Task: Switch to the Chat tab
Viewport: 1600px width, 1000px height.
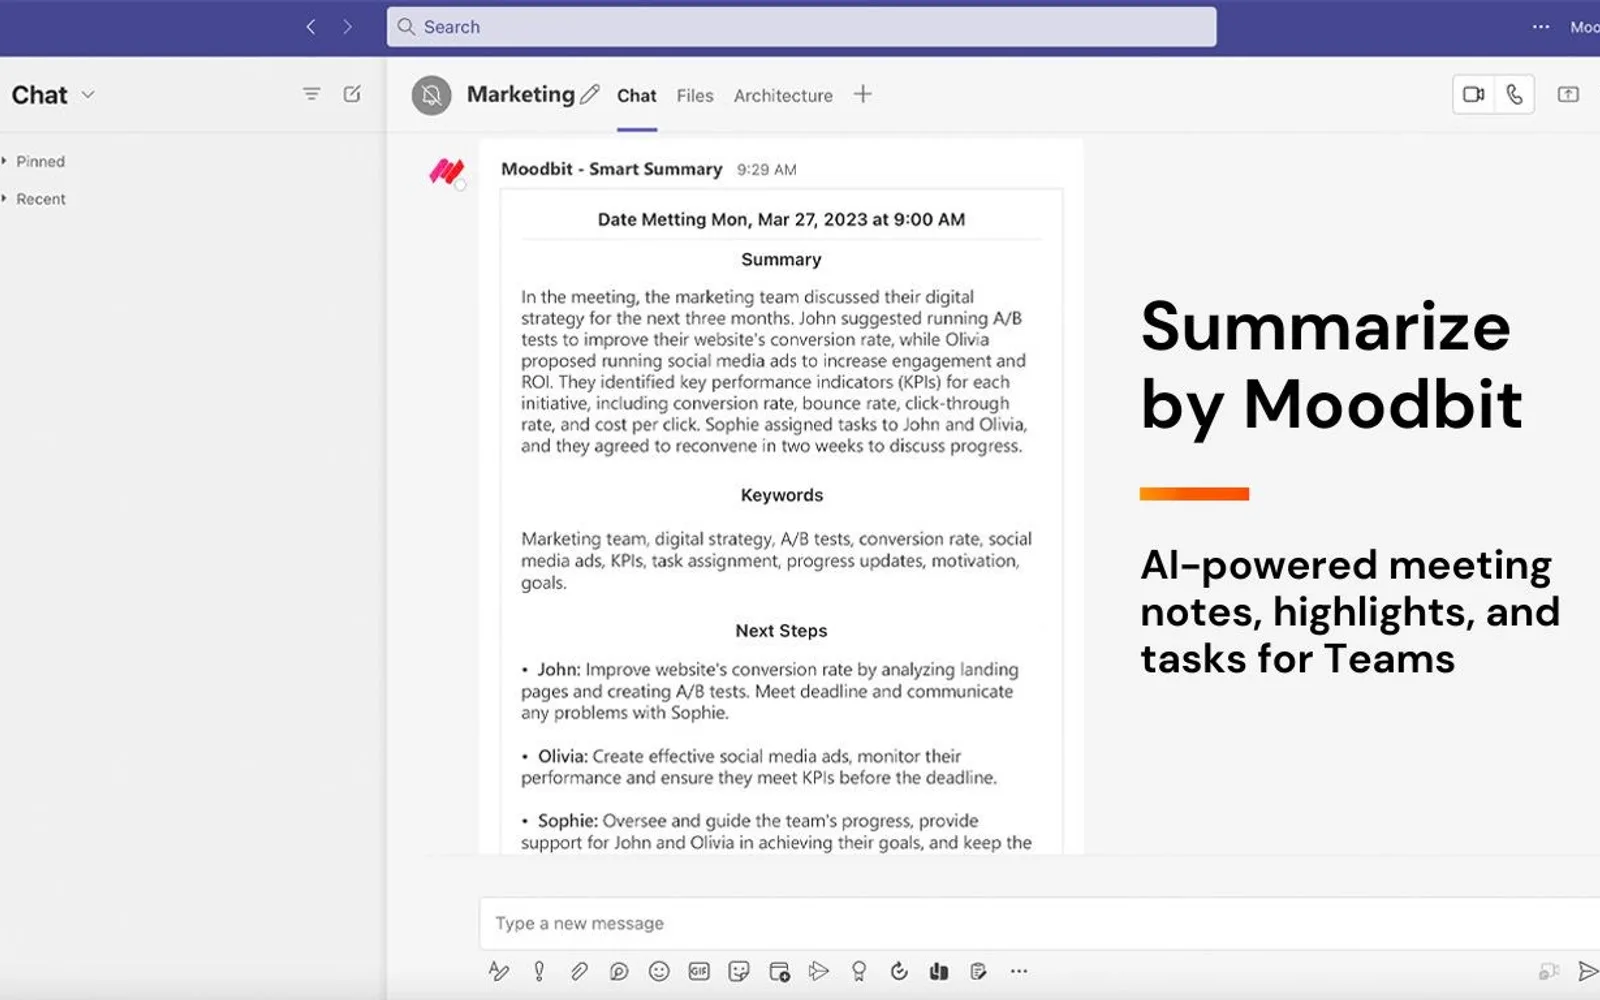Action: coord(637,96)
